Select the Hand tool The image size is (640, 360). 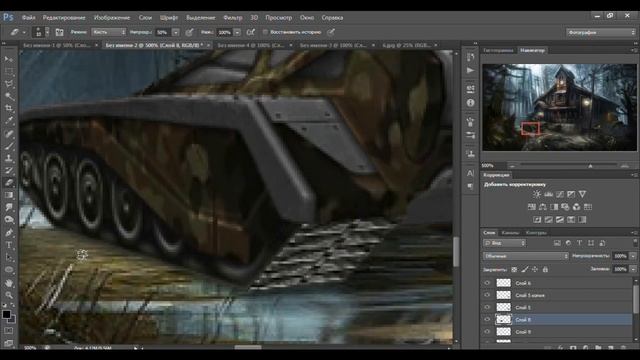[9, 282]
